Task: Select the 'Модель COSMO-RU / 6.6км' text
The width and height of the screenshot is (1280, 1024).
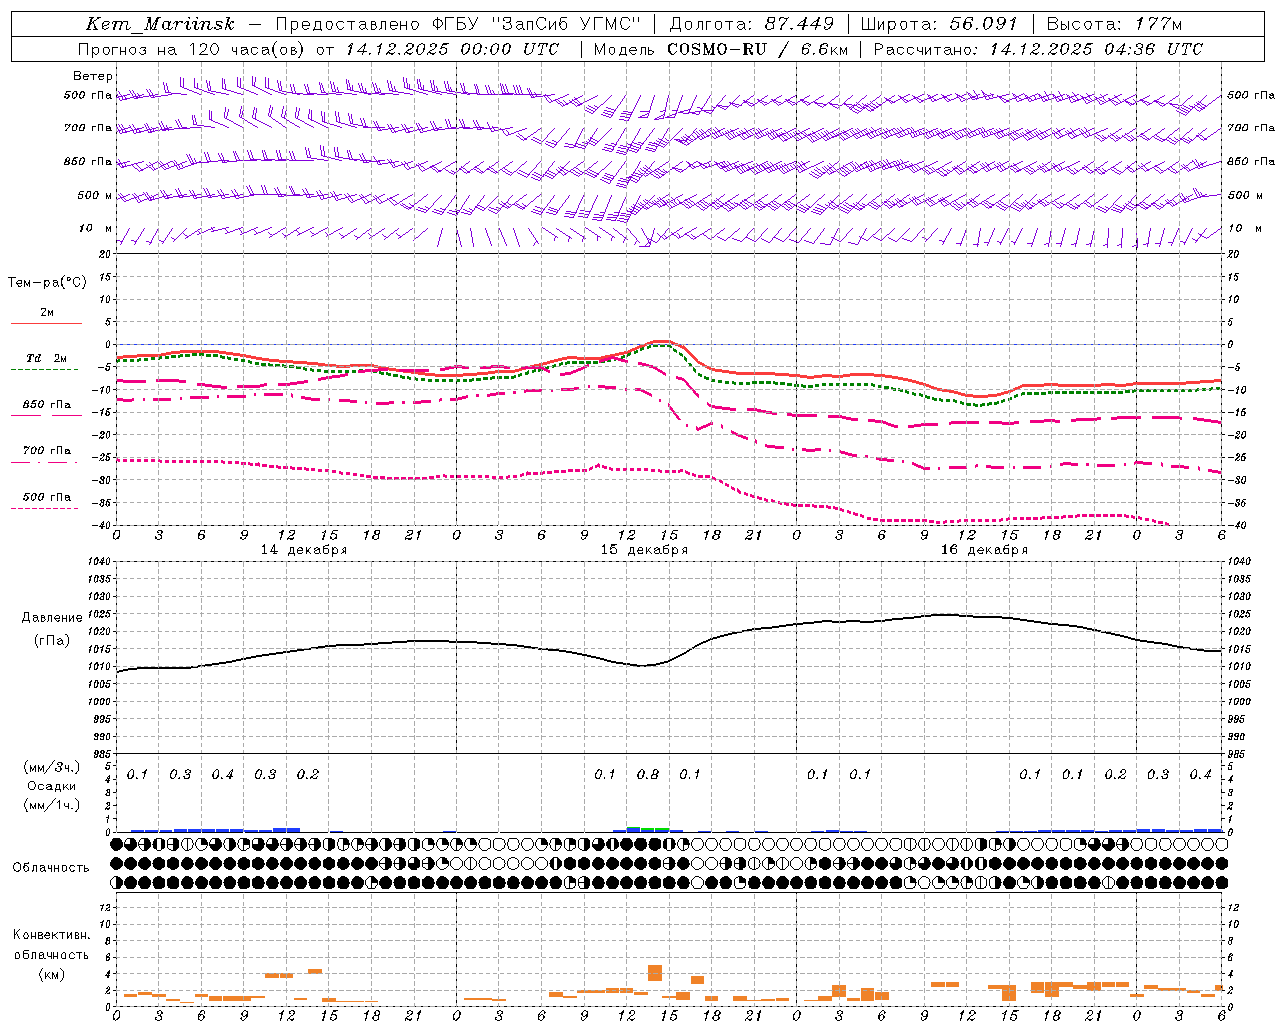Action: pyautogui.click(x=721, y=49)
